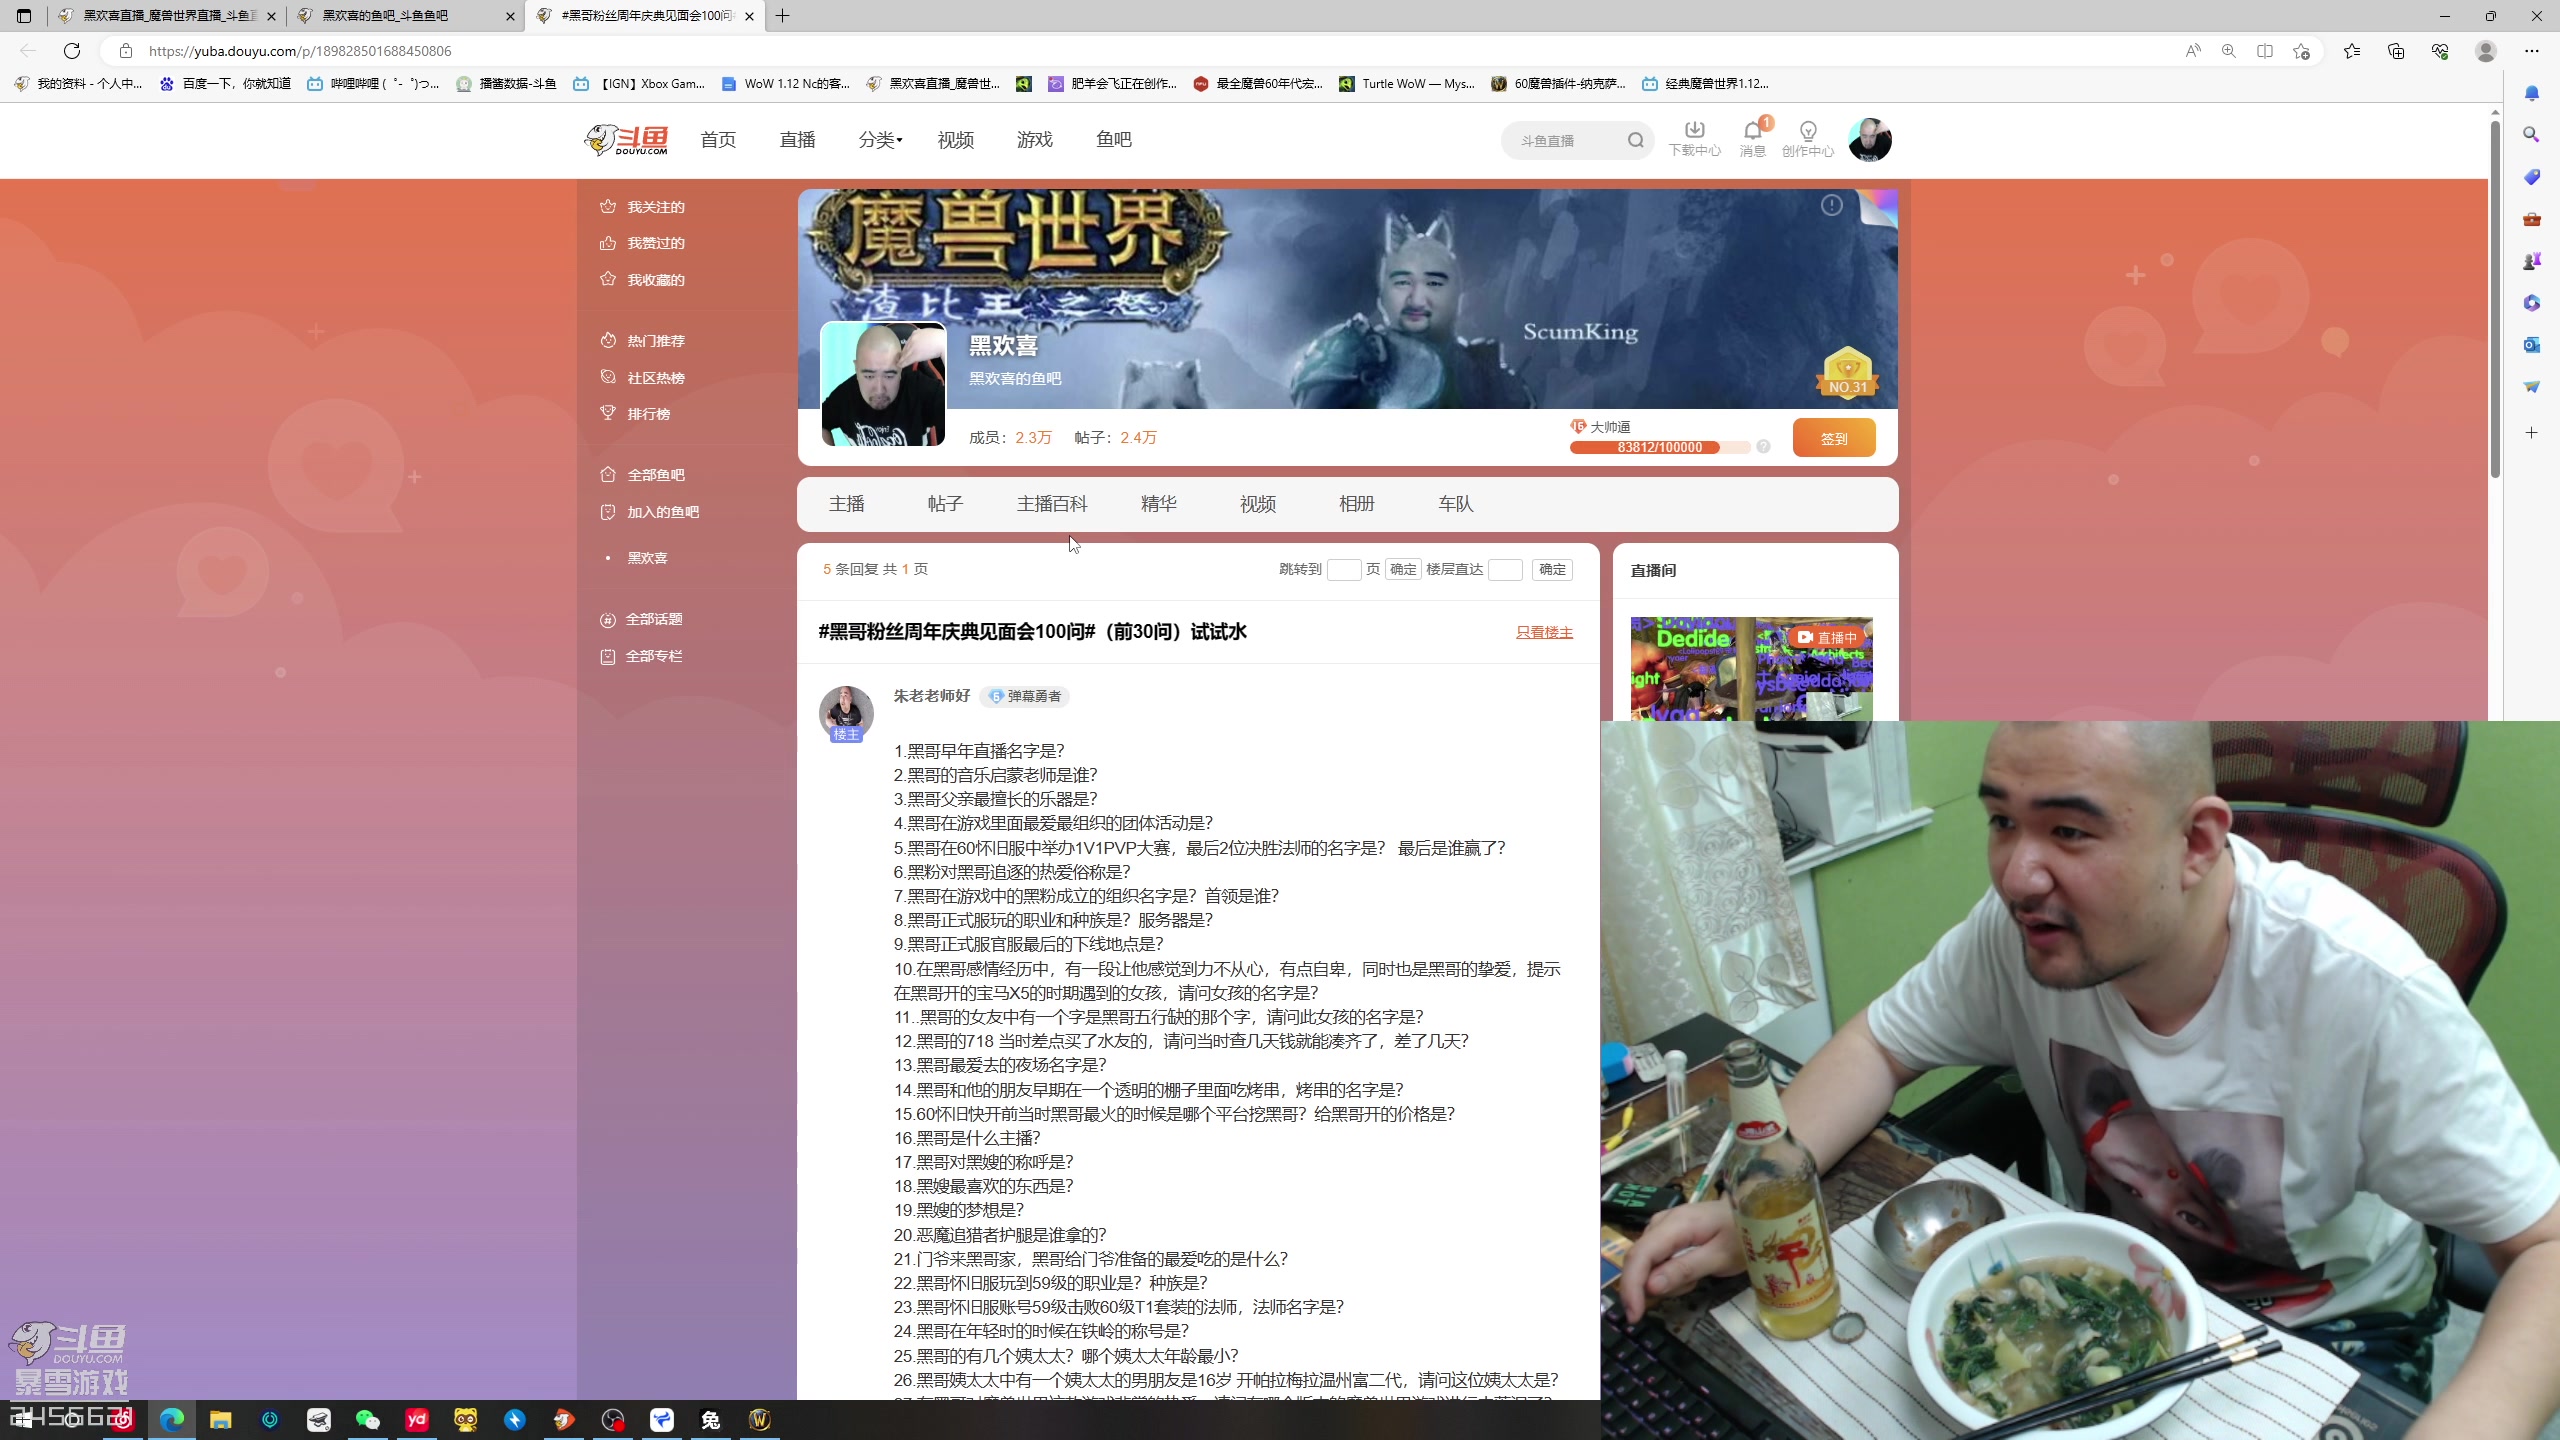The height and width of the screenshot is (1440, 2560).
Task: Click the help question icon near level bar
Action: [x=1763, y=447]
